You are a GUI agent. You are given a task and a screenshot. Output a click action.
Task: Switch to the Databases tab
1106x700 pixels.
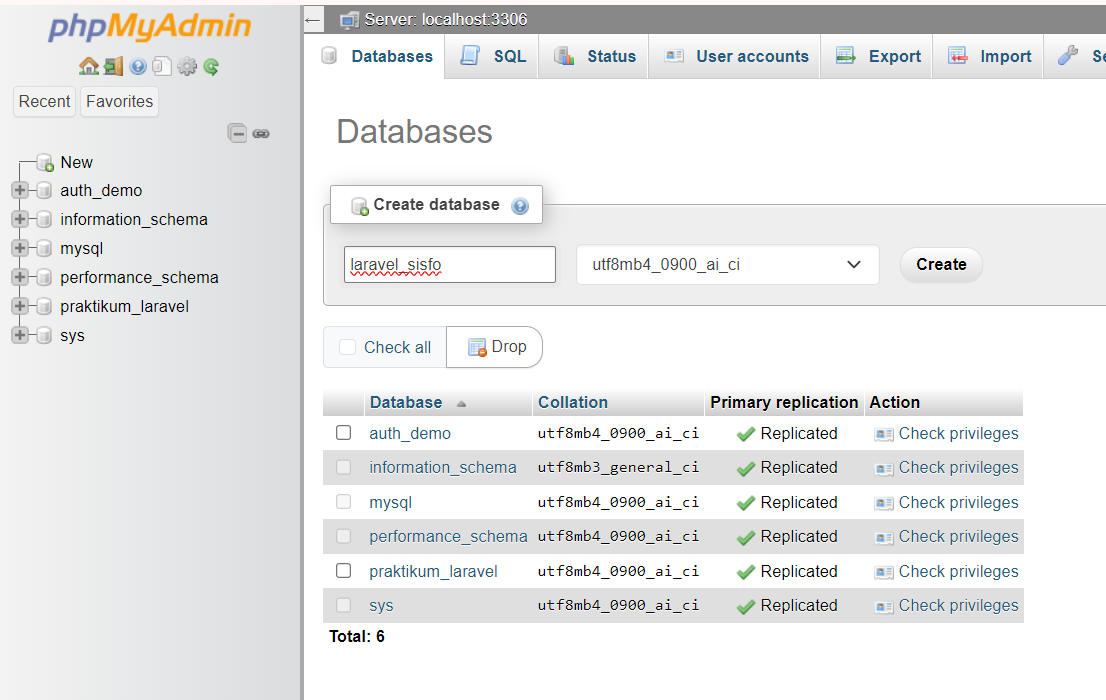tap(377, 56)
